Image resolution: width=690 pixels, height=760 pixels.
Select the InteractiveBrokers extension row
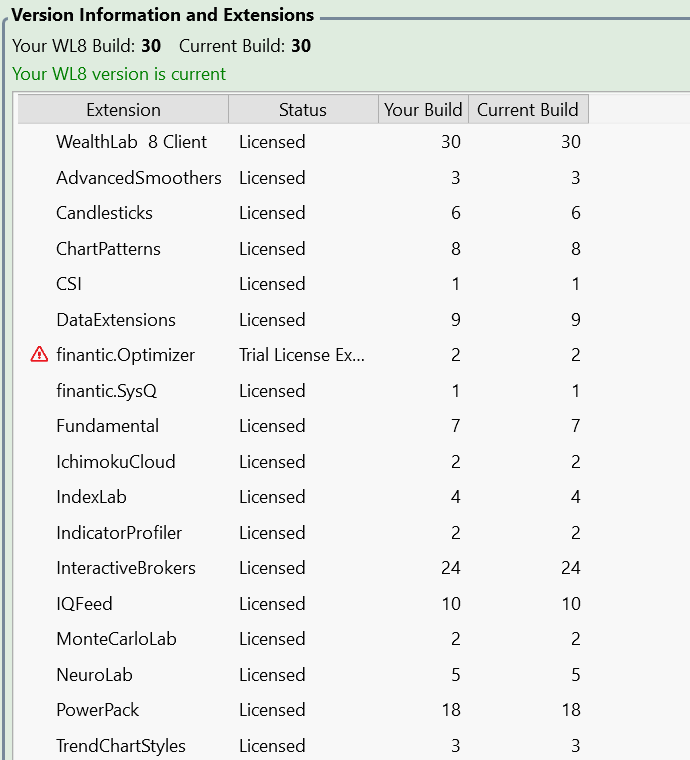coord(126,568)
